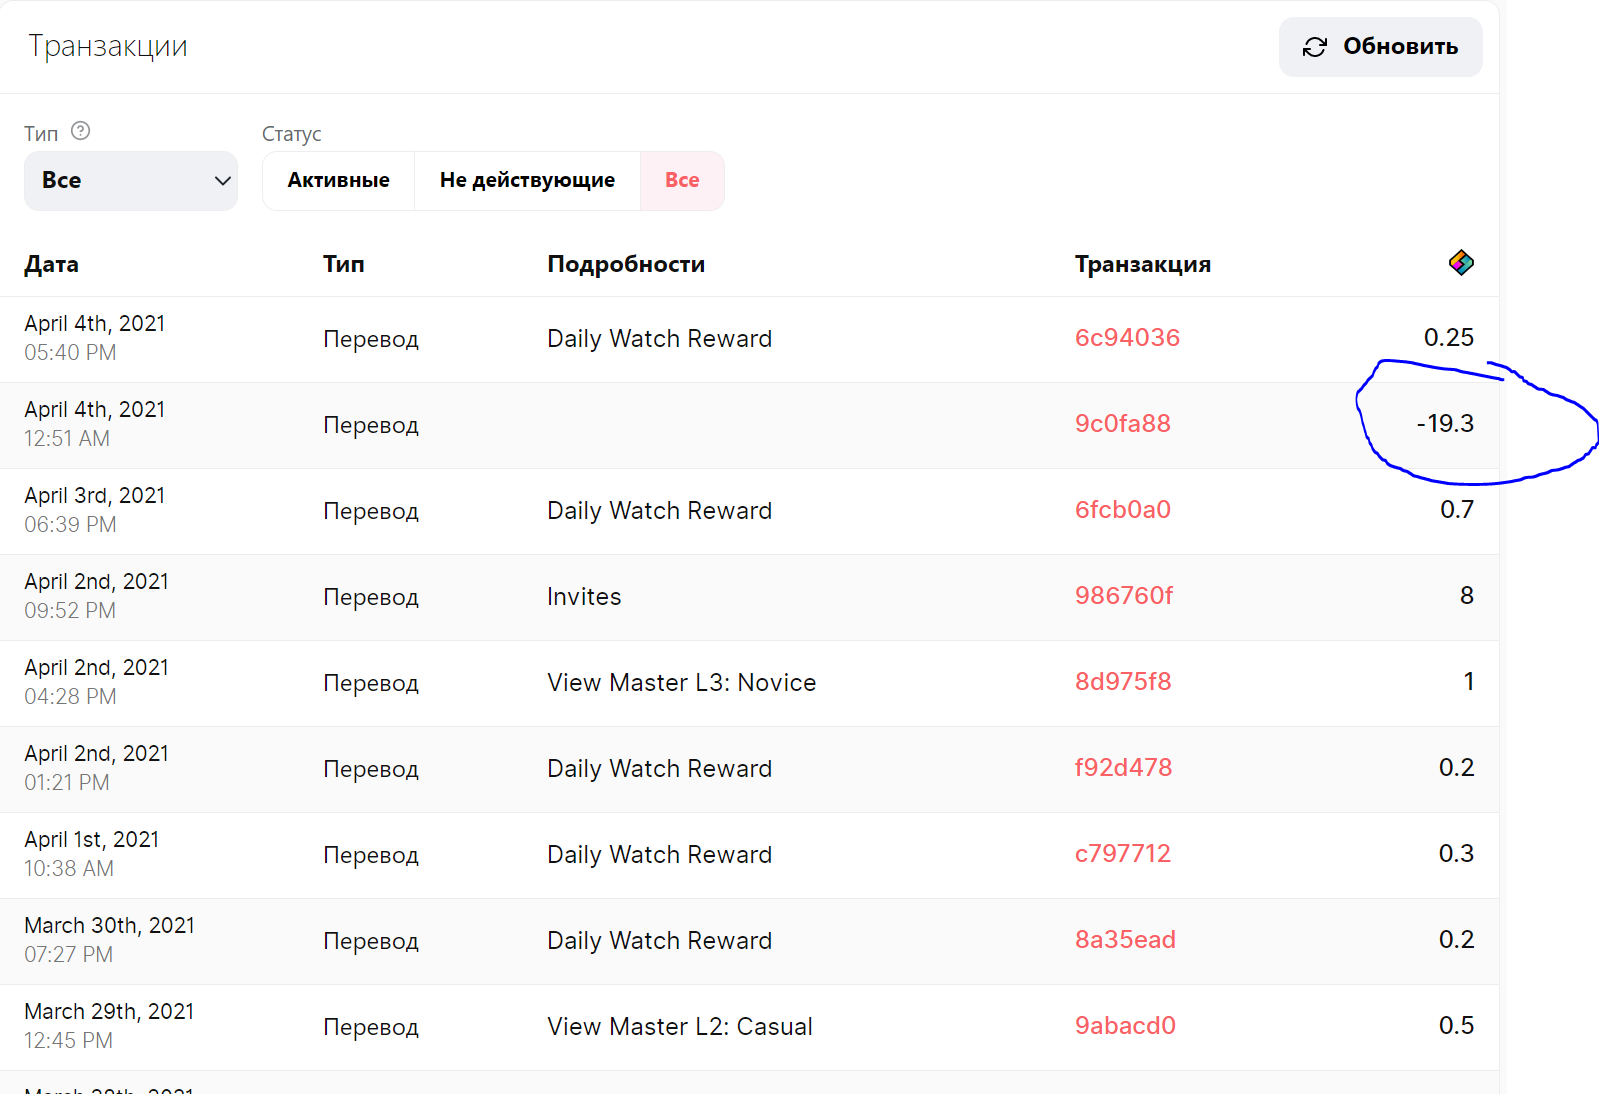This screenshot has width=1599, height=1094.
Task: Click the Invites transaction row details
Action: tap(584, 597)
